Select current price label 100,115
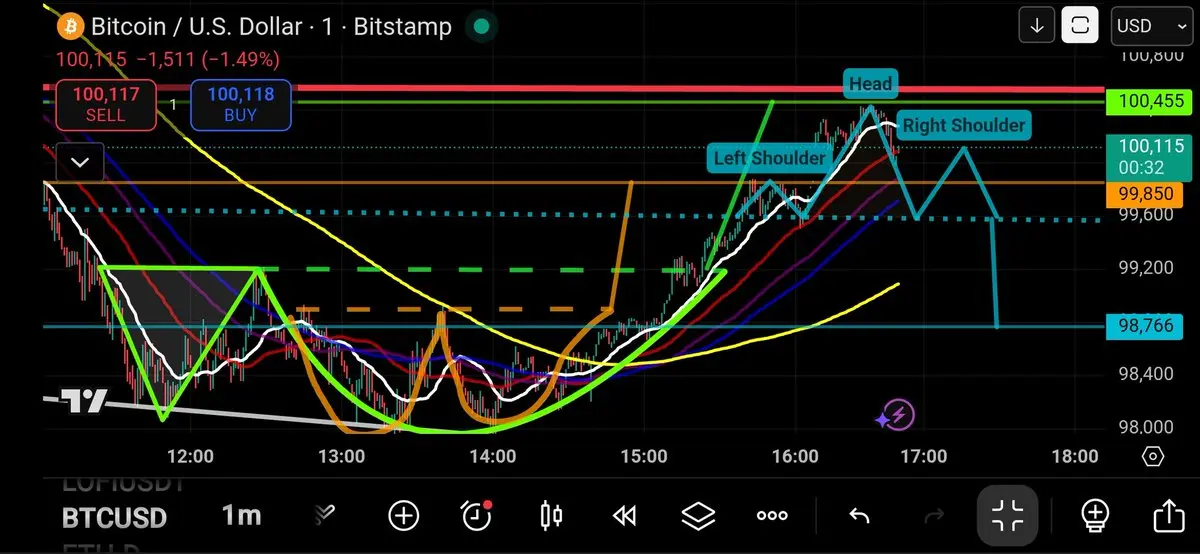1200x554 pixels. pos(1151,157)
